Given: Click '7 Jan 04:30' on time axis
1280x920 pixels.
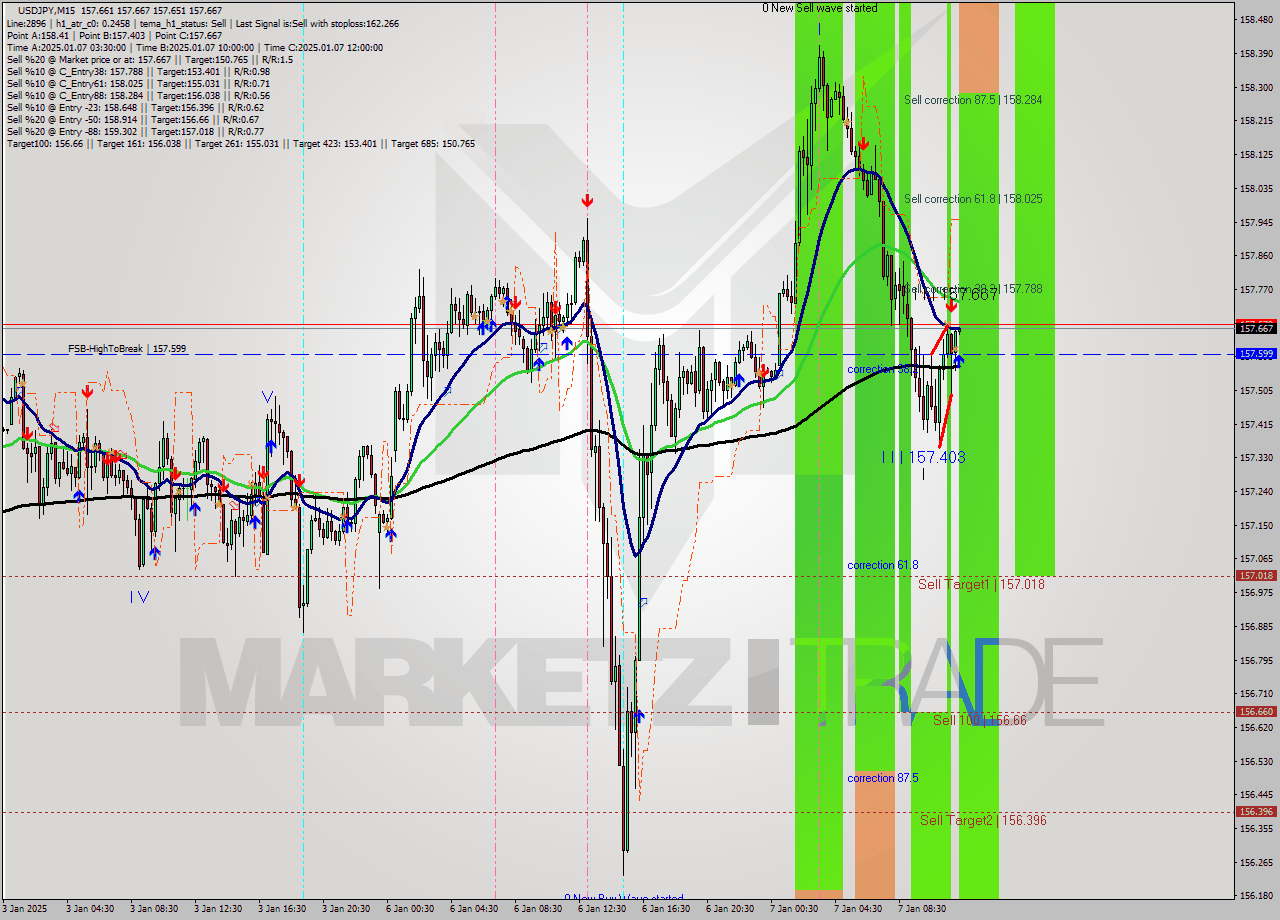Looking at the screenshot, I should point(860,909).
